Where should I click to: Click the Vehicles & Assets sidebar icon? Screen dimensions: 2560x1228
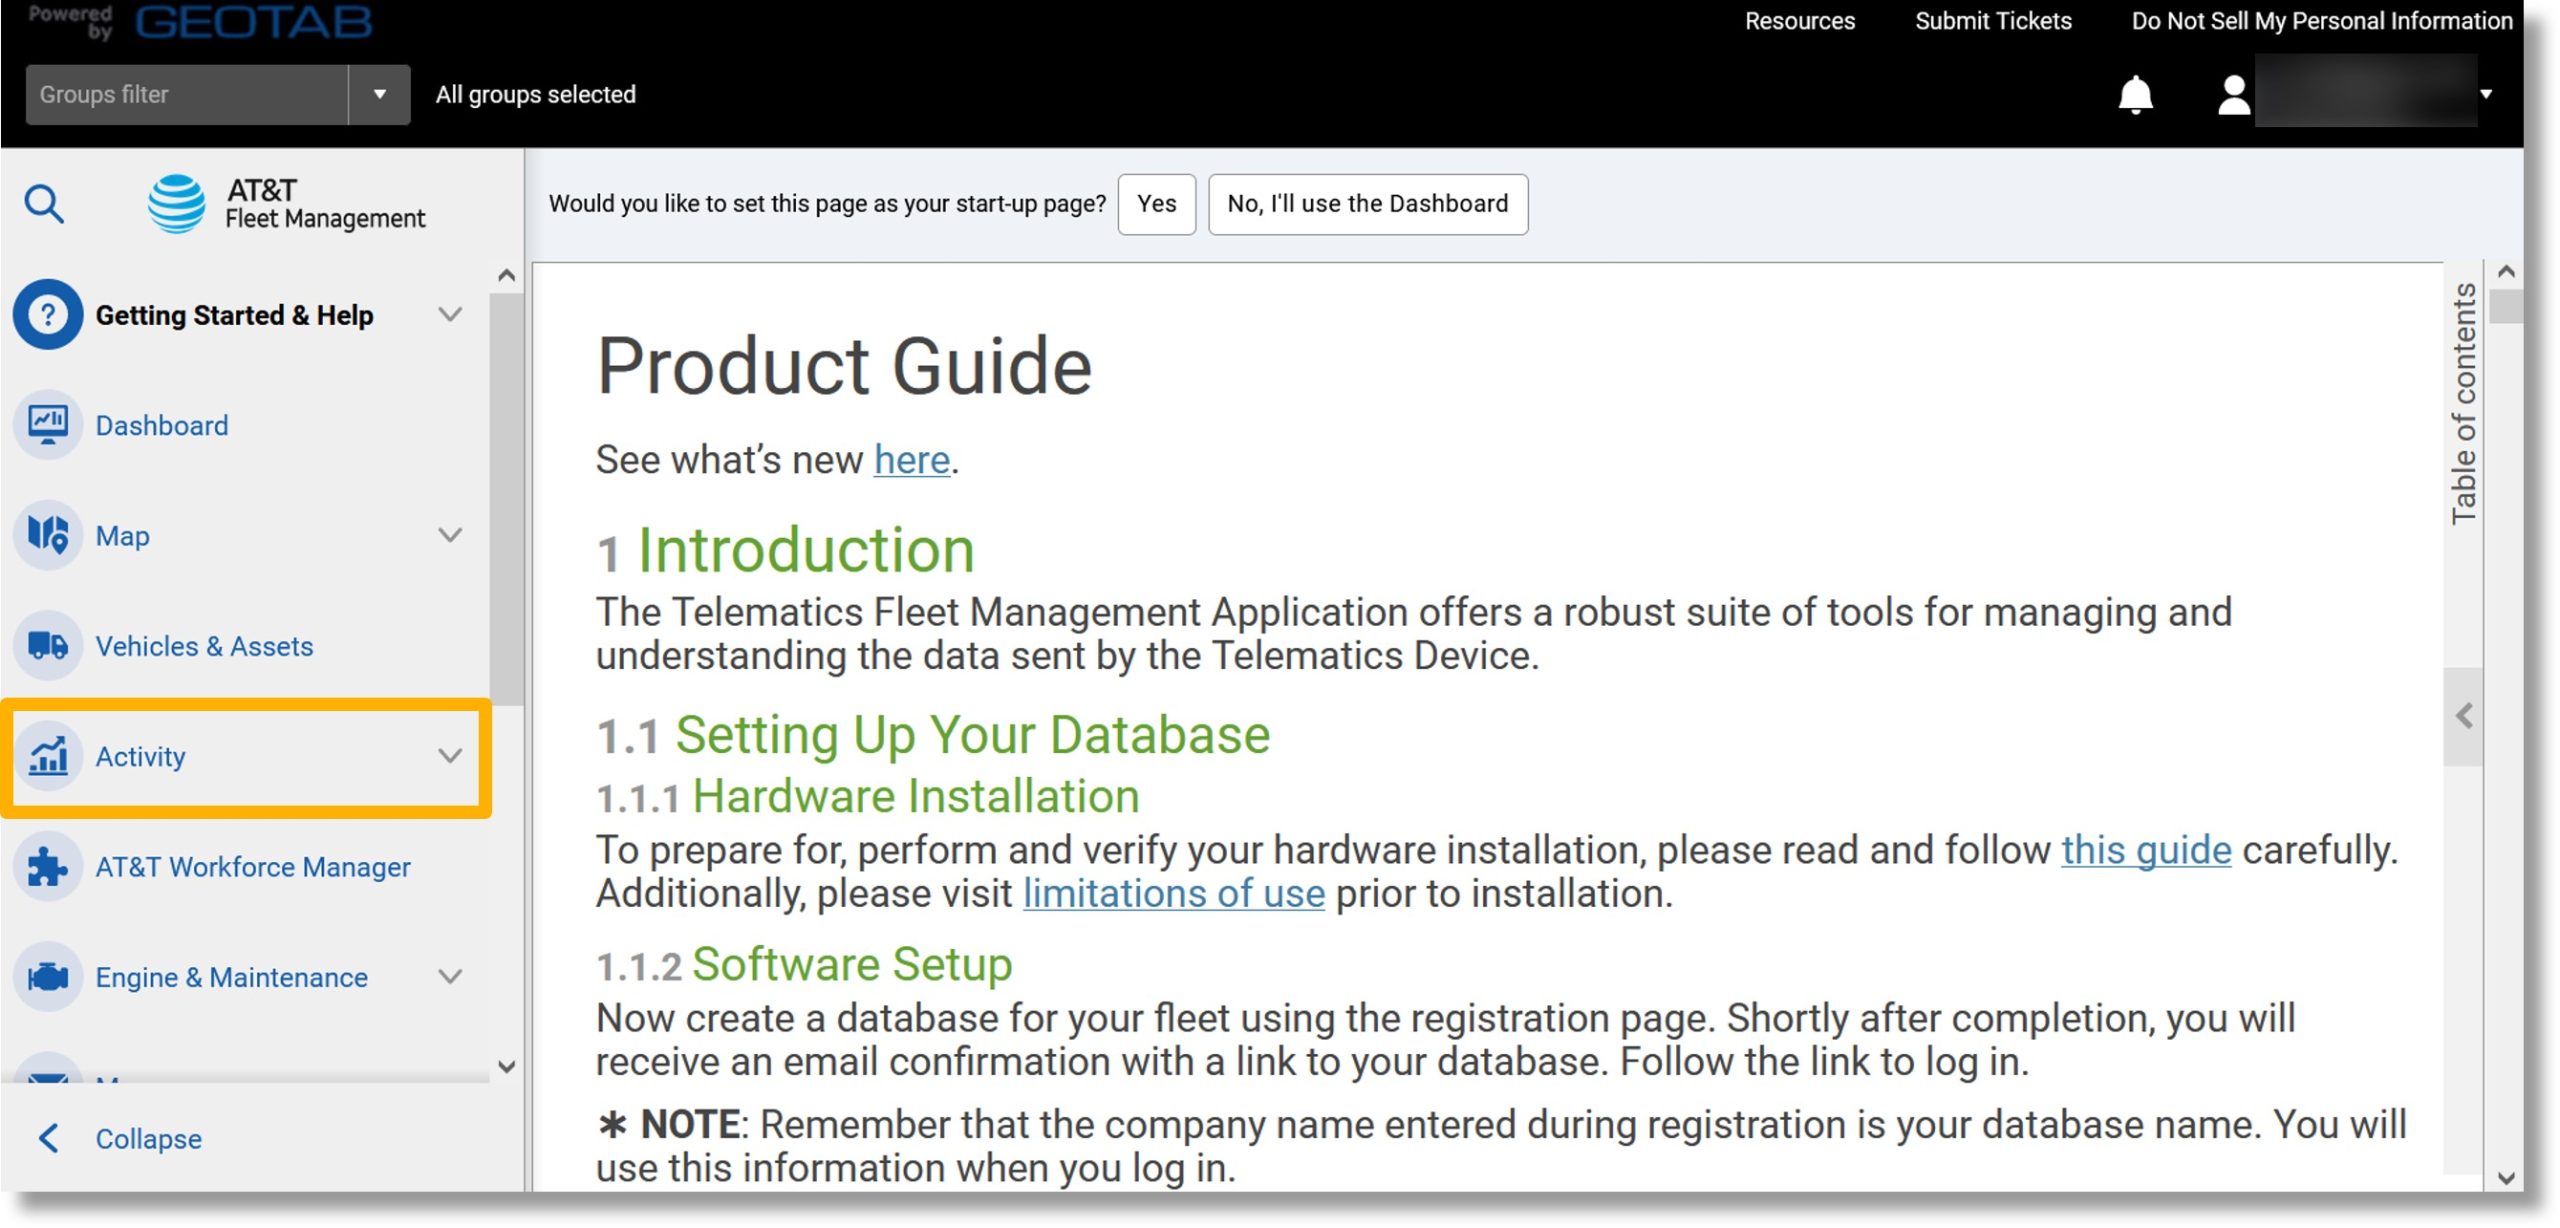(47, 643)
